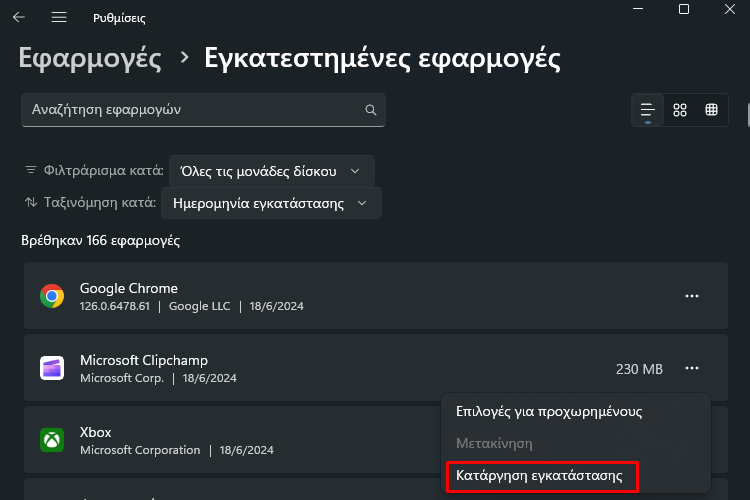This screenshot has height=500, width=750.
Task: Open the Ημερομηνία εγκατάστασης sort dropdown
Action: 271,203
